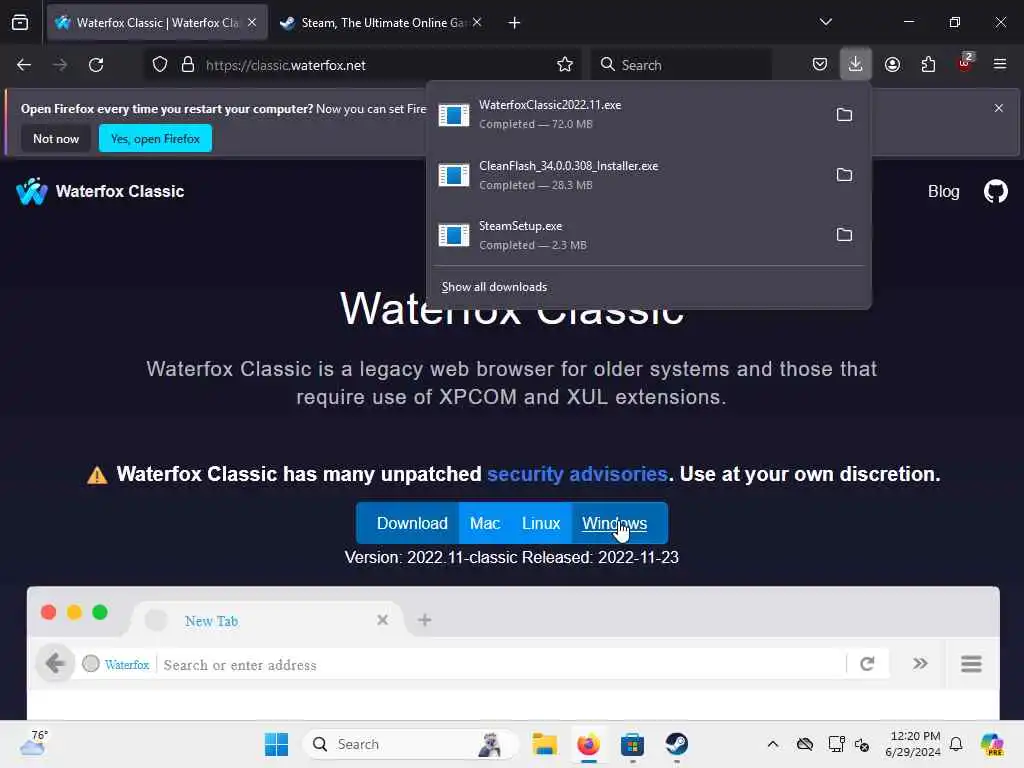The width and height of the screenshot is (1024, 768).
Task: Open the hamburger application menu
Action: pos(1000,65)
